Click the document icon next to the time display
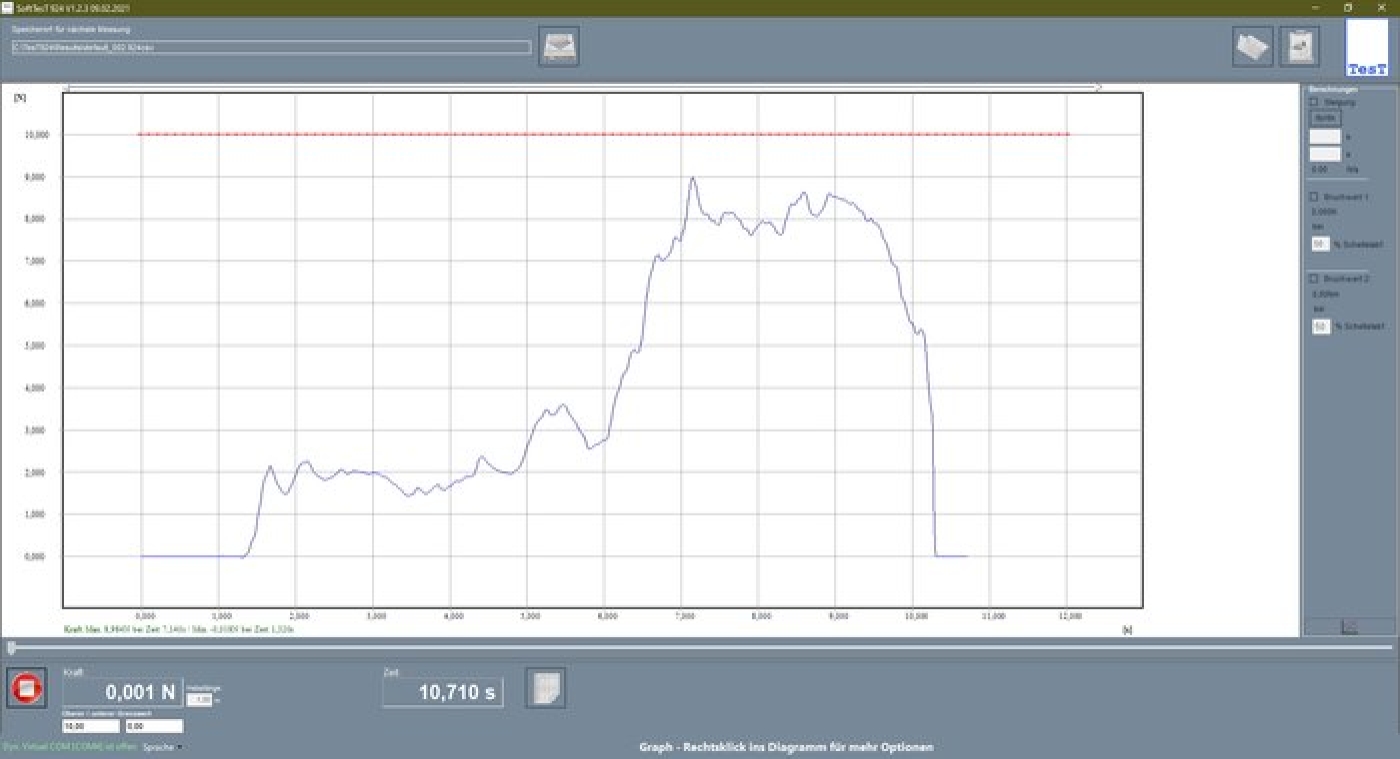 [545, 688]
